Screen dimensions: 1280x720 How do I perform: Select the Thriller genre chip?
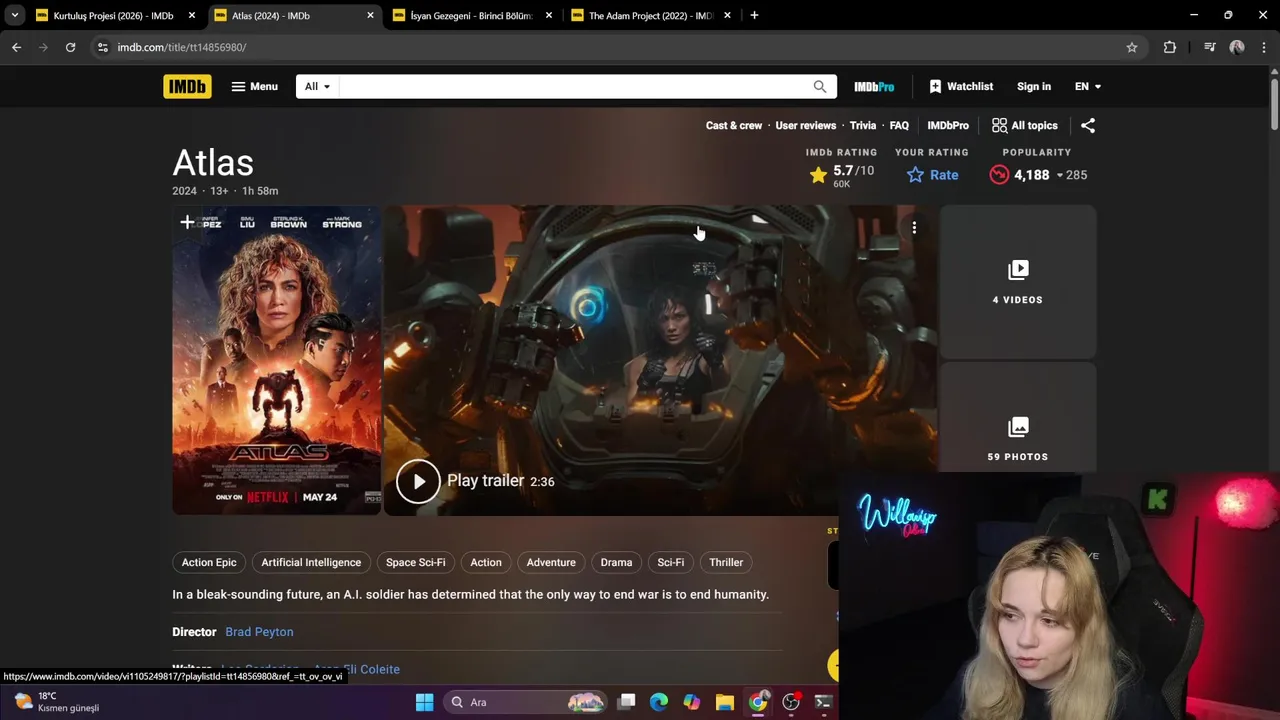[726, 562]
